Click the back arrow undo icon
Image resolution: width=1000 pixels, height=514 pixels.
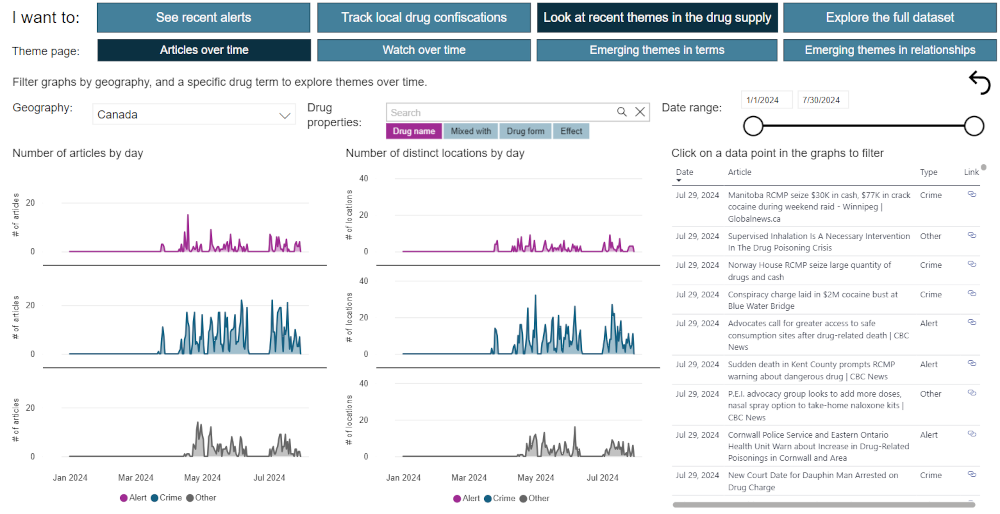[979, 82]
